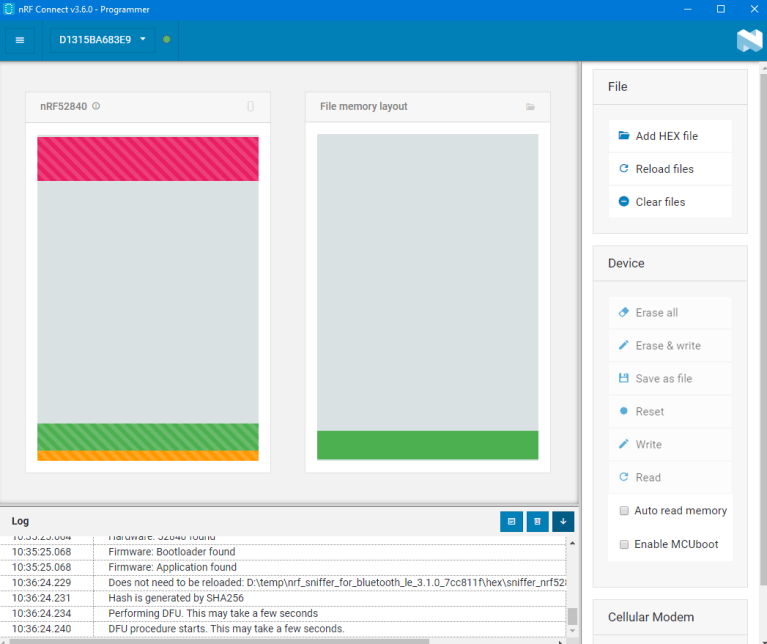Toggle log autoscroll down-arrow button
Image resolution: width=767 pixels, height=644 pixels.
[x=563, y=521]
